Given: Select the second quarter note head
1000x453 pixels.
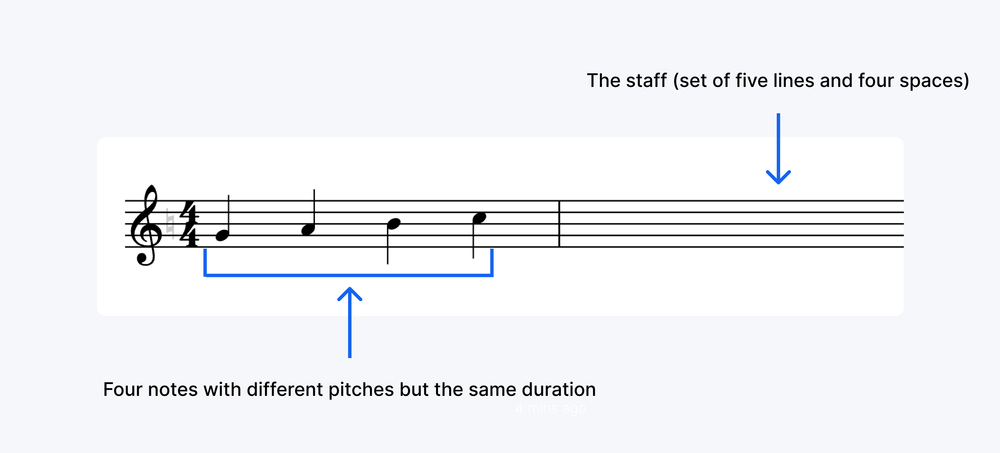Looking at the screenshot, I should click(x=308, y=230).
